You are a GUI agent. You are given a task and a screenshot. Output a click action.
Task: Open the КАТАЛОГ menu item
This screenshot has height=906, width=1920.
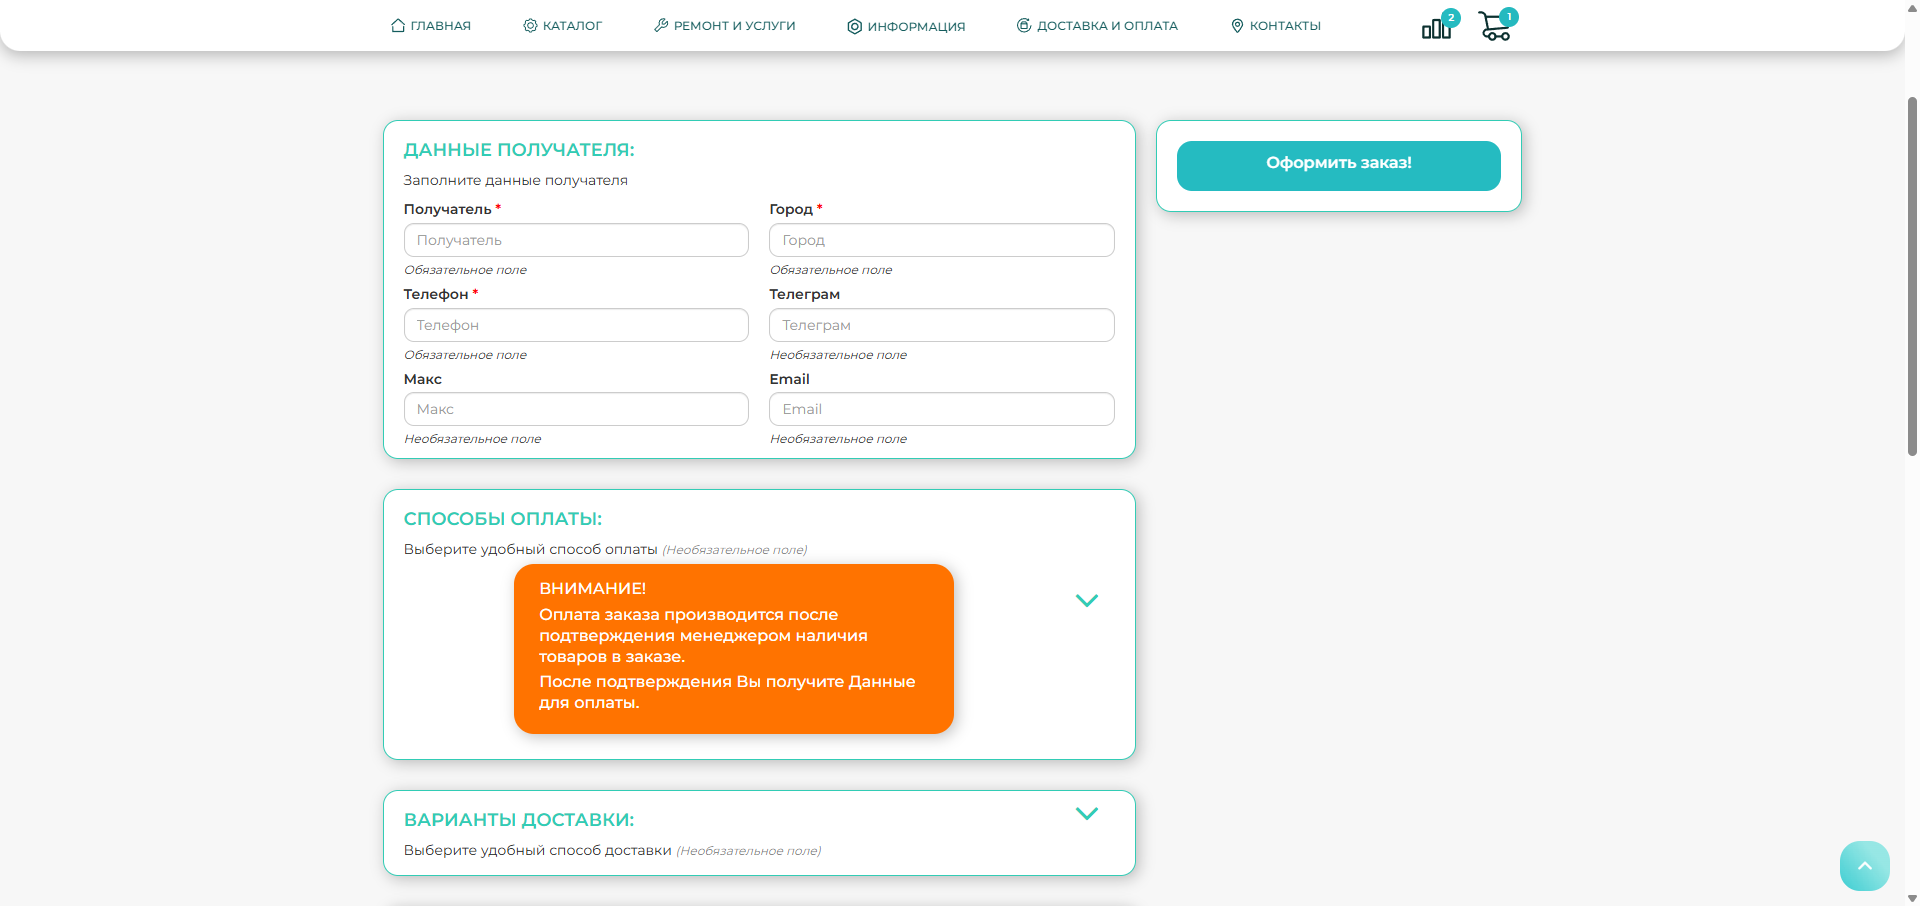[562, 26]
